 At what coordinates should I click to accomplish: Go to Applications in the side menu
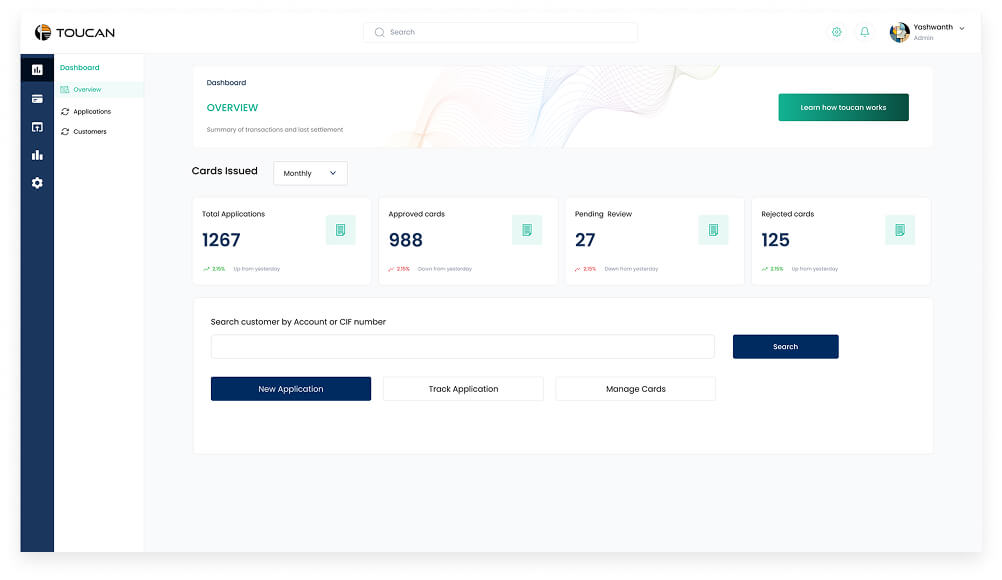92,112
